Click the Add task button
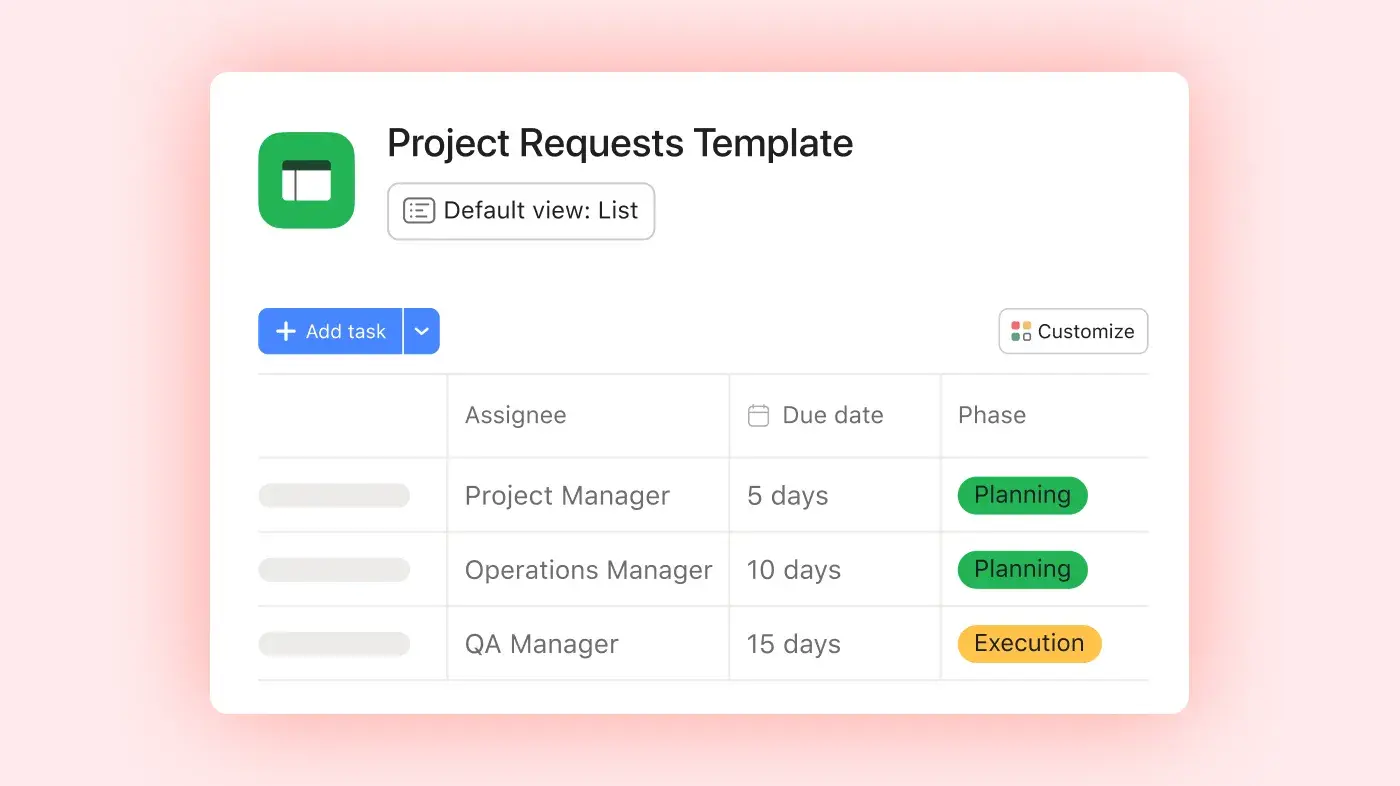Image resolution: width=1400 pixels, height=786 pixels. [331, 331]
